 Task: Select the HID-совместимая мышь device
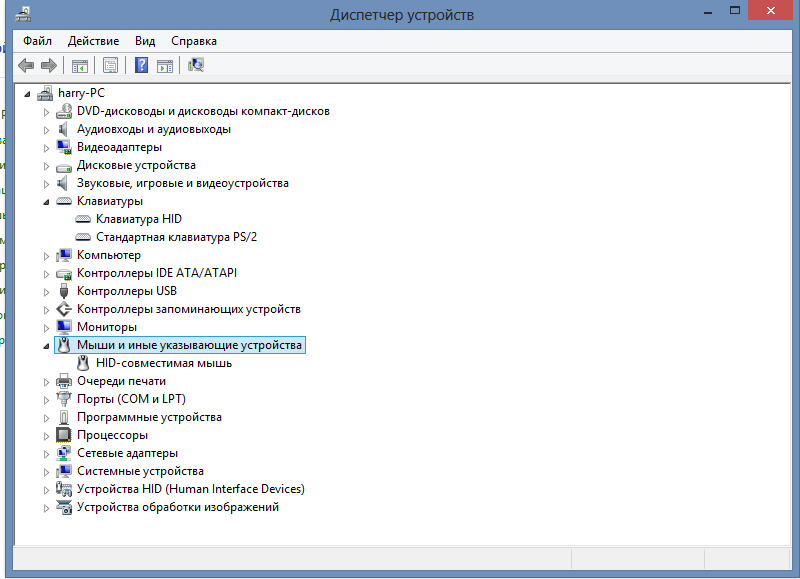(x=163, y=363)
